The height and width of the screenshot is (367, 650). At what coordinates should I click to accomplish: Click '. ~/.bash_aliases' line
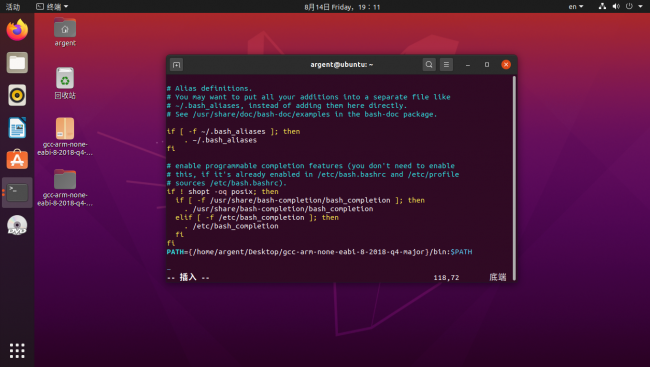221,140
